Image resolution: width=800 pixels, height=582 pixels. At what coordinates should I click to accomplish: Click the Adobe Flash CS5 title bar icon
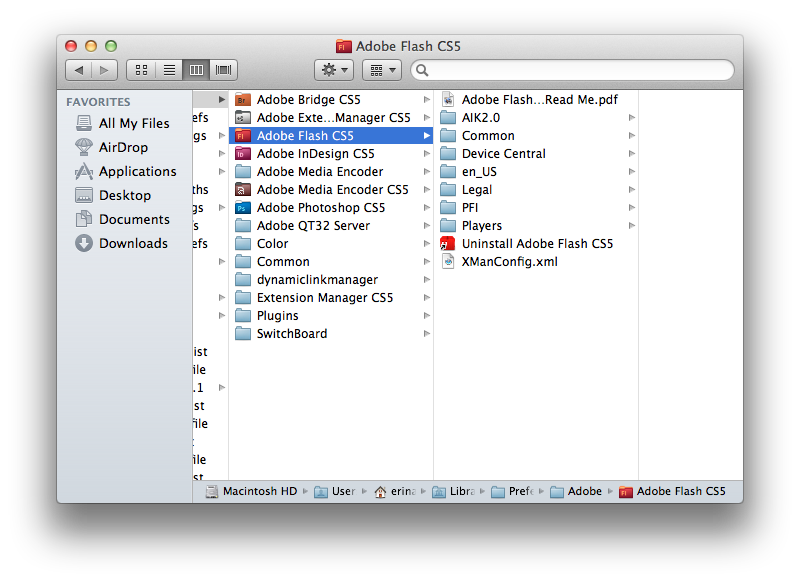344,46
